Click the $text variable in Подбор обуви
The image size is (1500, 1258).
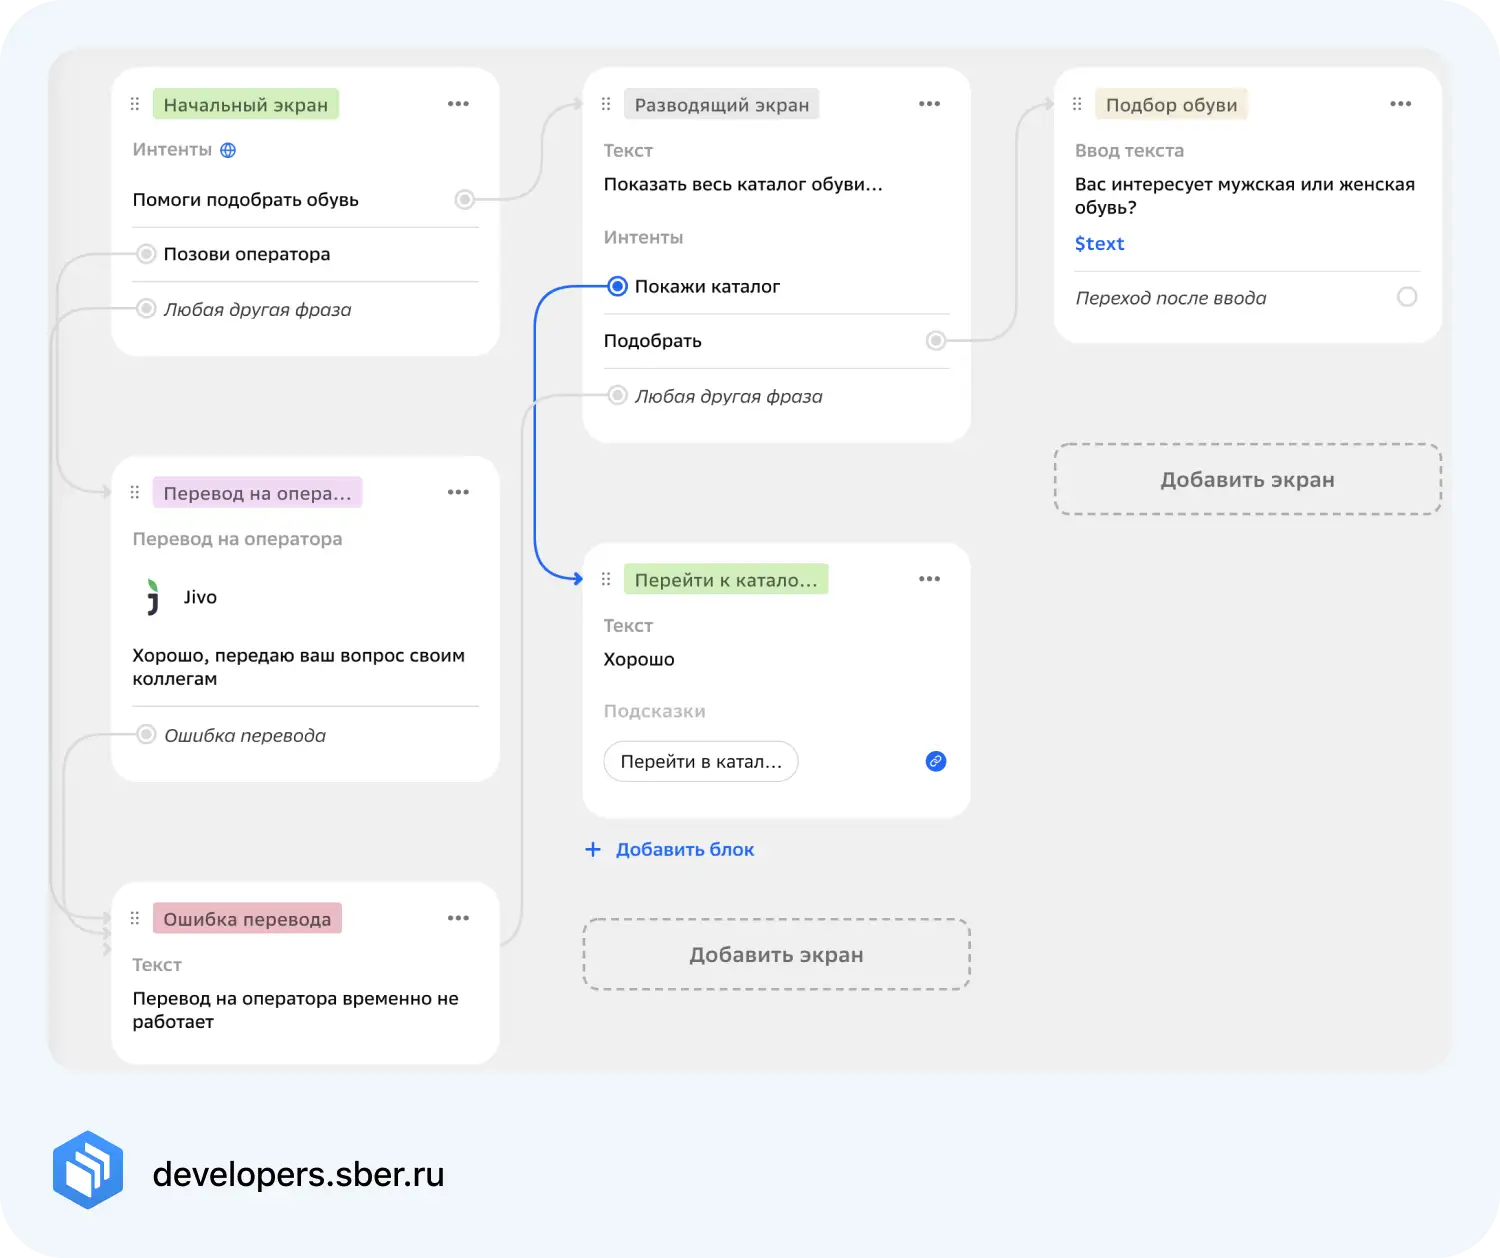[x=1099, y=244]
